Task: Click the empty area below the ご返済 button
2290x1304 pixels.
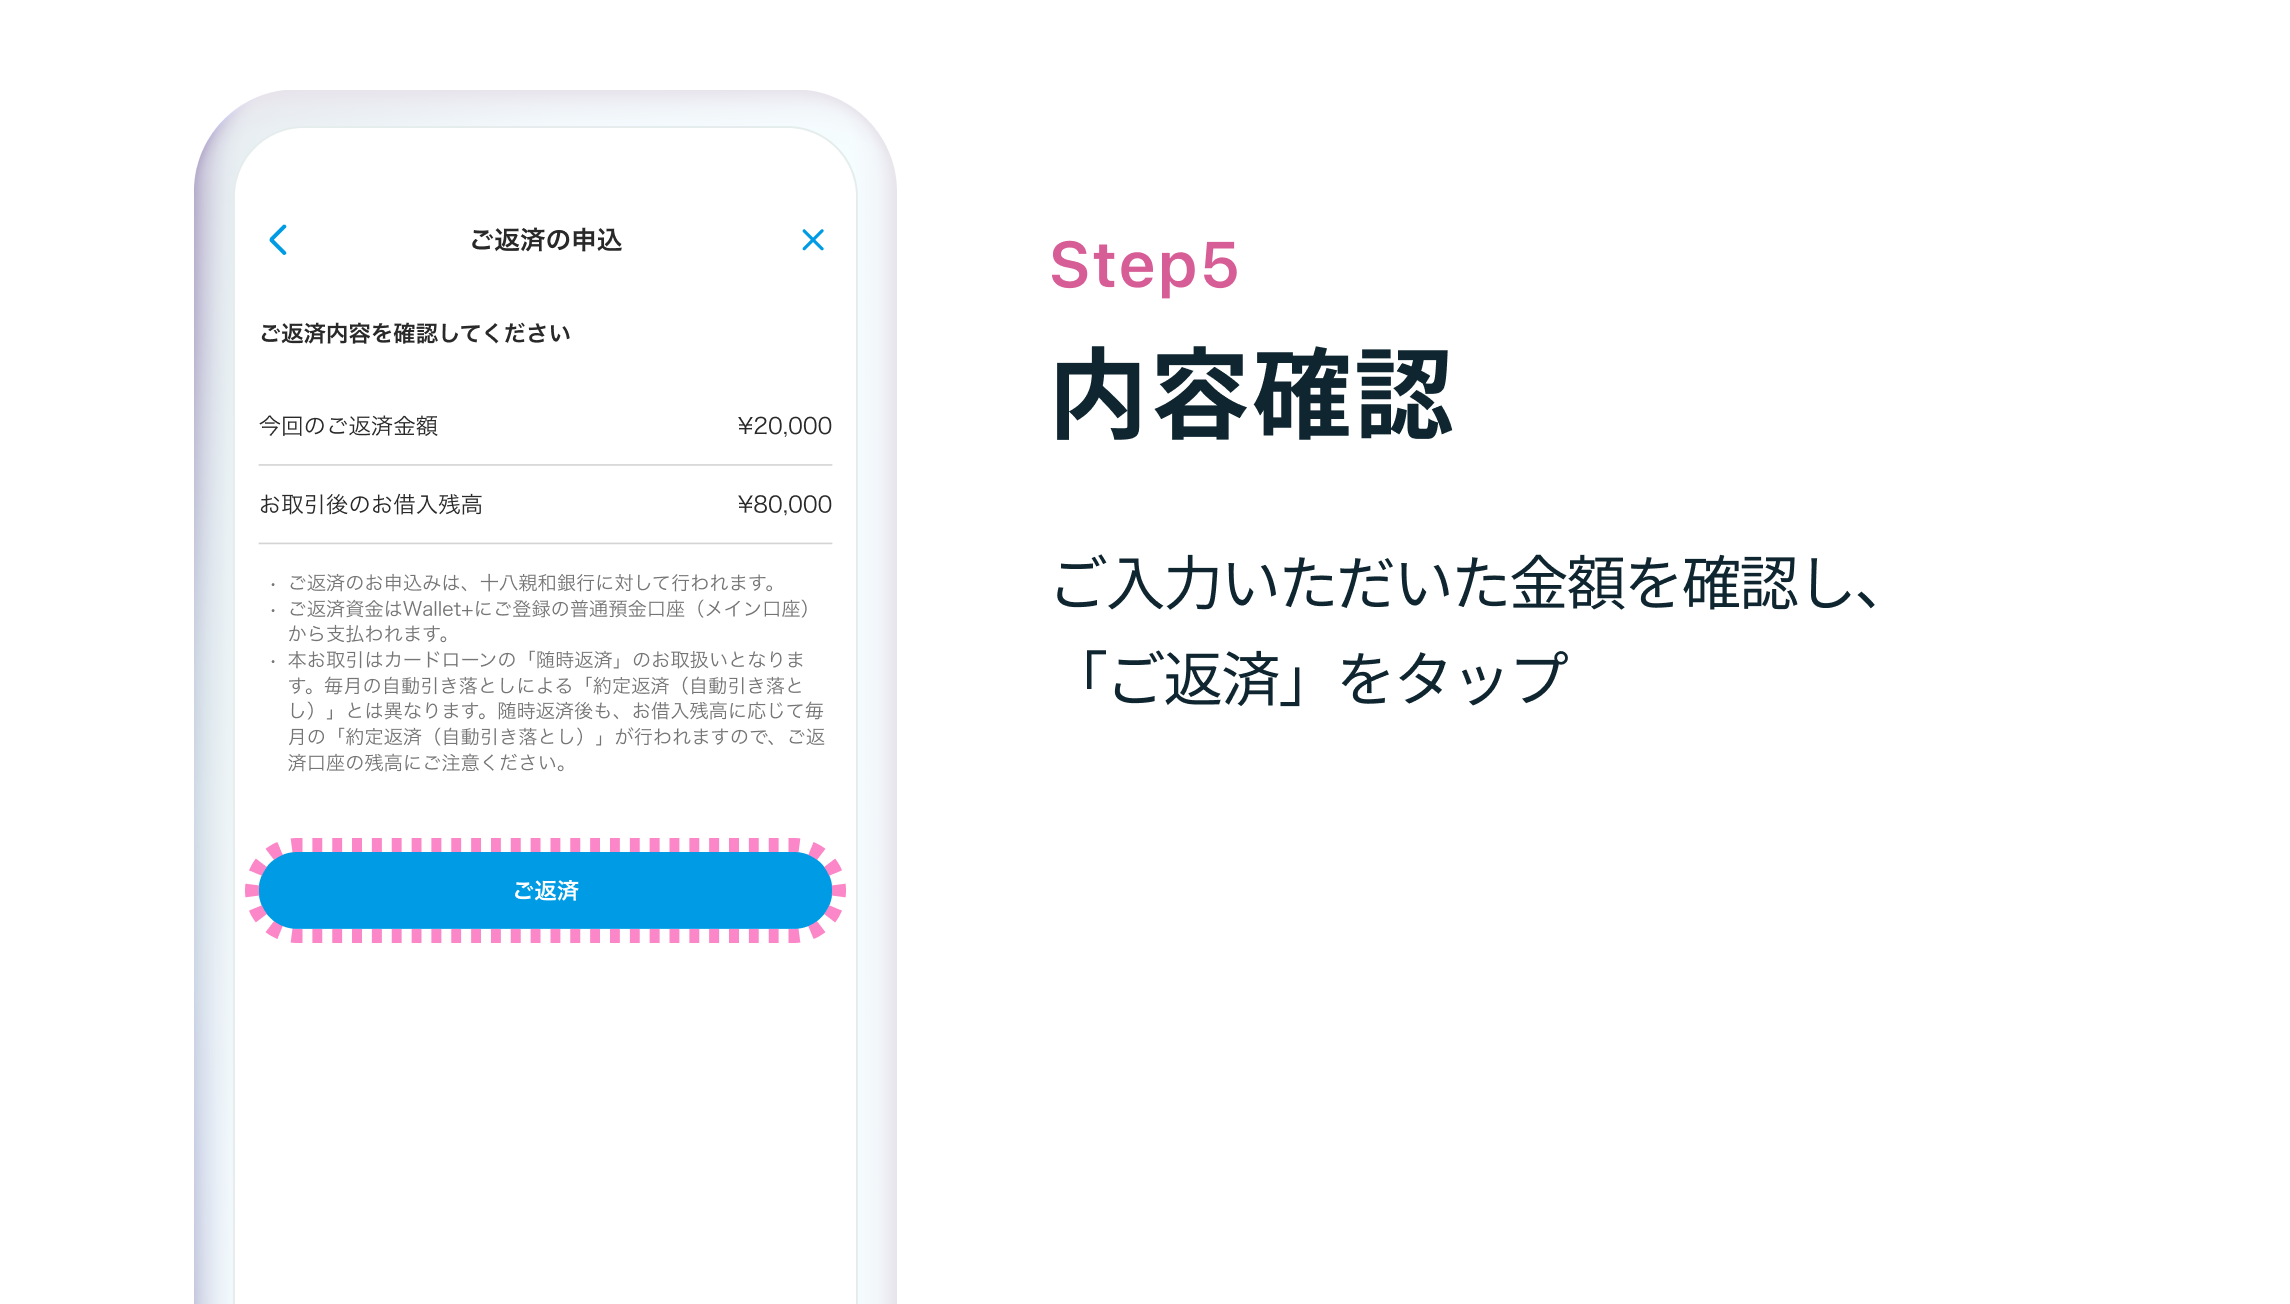Action: [545, 1120]
